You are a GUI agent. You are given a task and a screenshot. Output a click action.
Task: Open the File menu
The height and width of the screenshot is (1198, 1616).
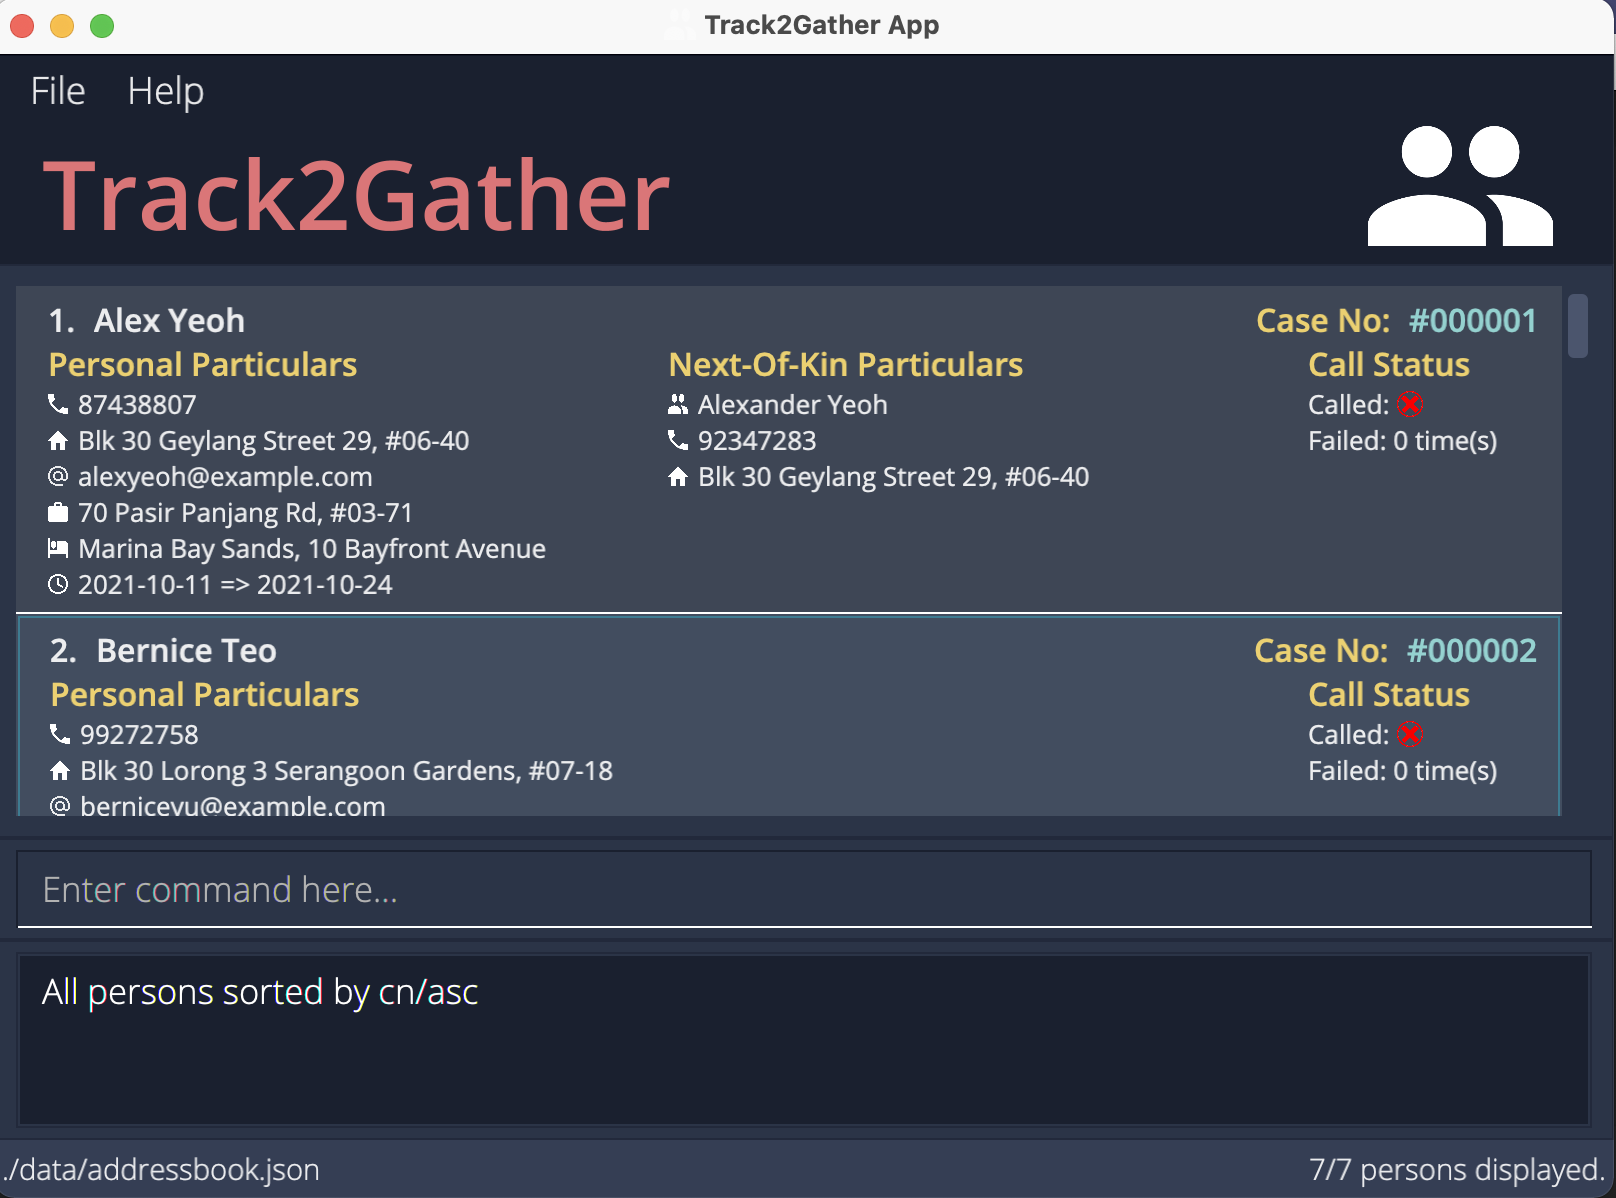(56, 91)
